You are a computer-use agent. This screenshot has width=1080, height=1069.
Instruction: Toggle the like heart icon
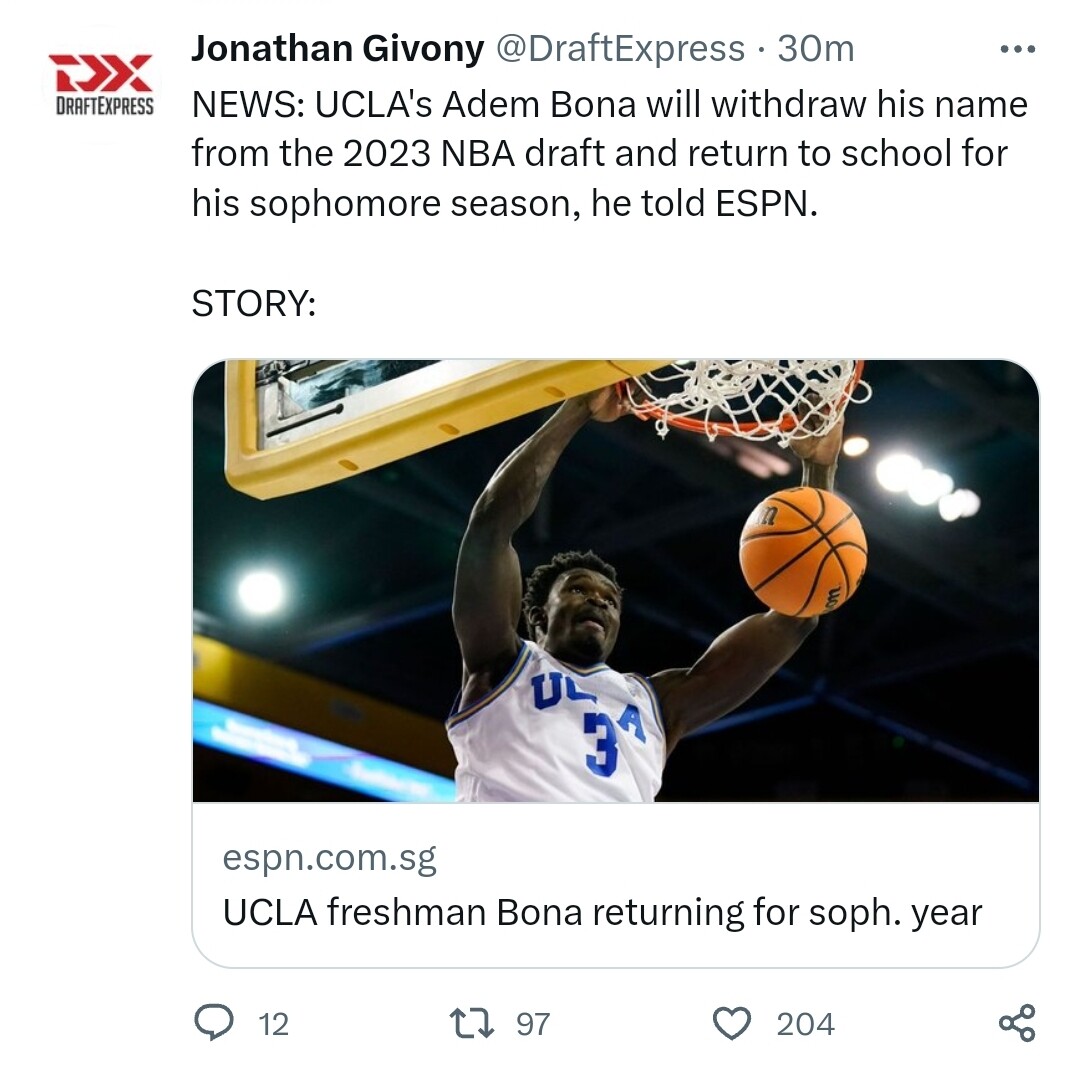pos(731,1023)
